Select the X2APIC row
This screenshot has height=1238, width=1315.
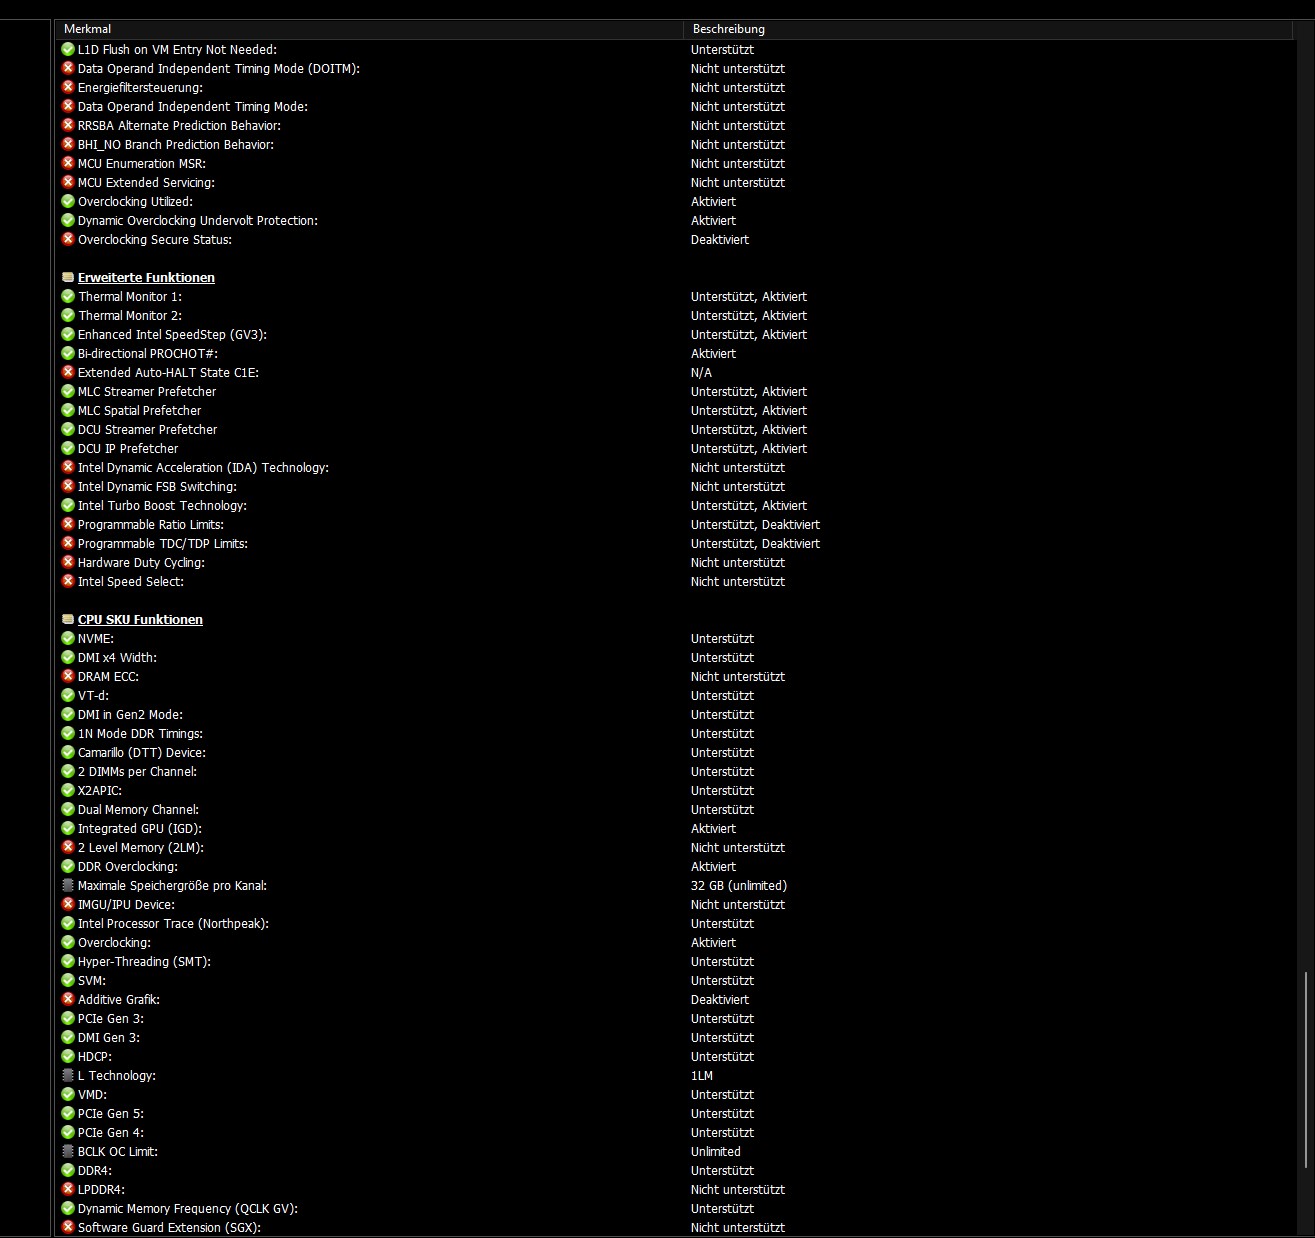(676, 791)
